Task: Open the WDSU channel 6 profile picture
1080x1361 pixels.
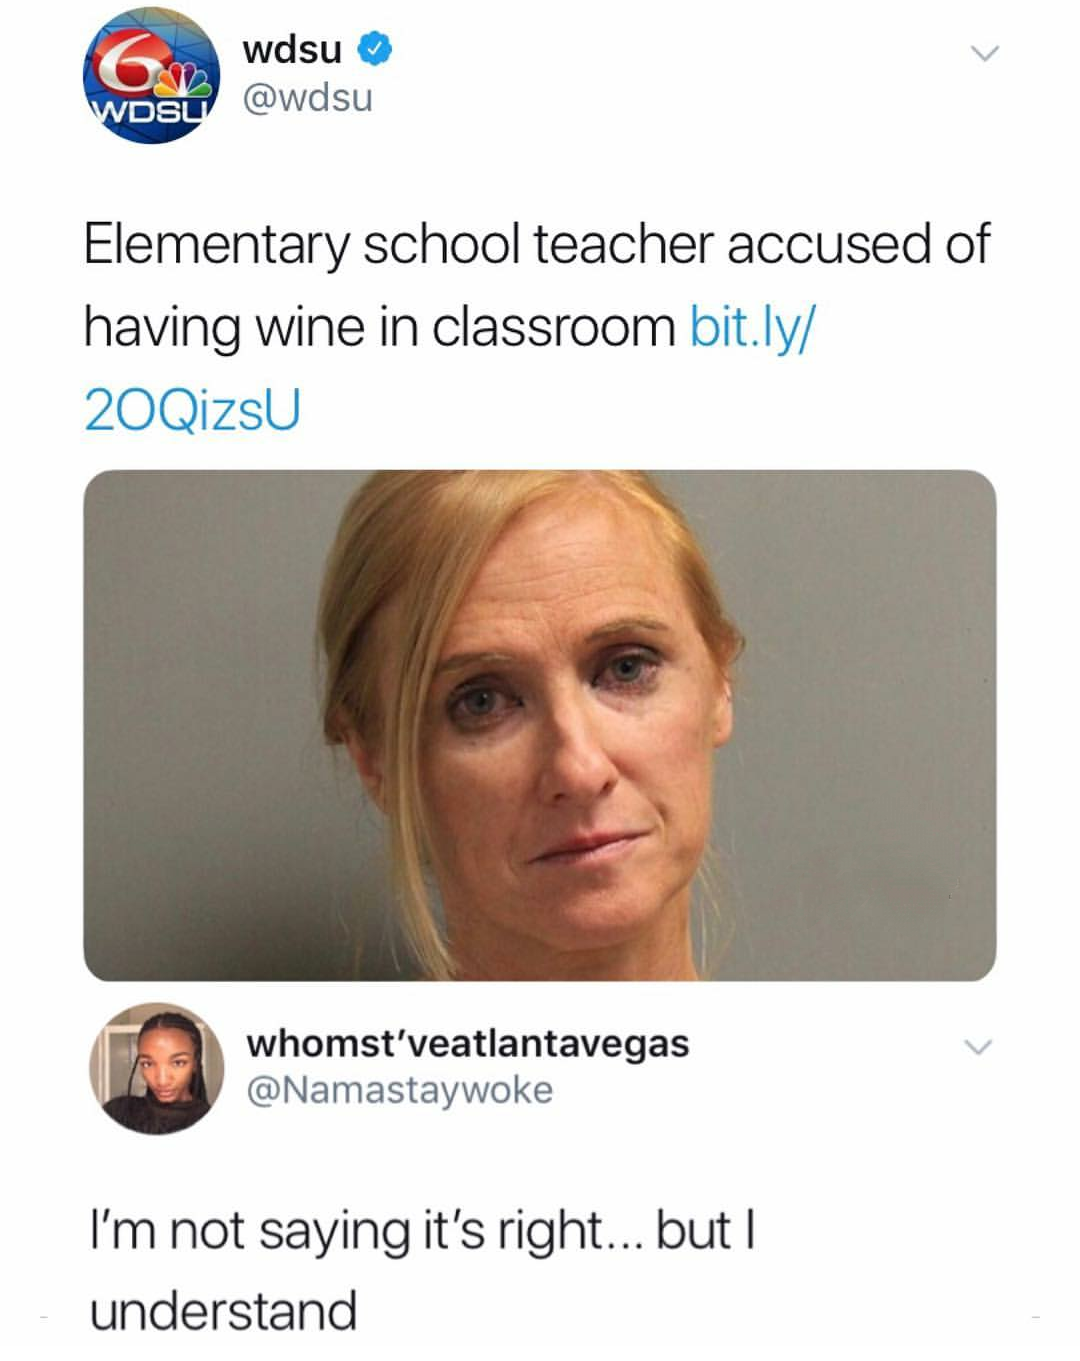Action: (151, 76)
